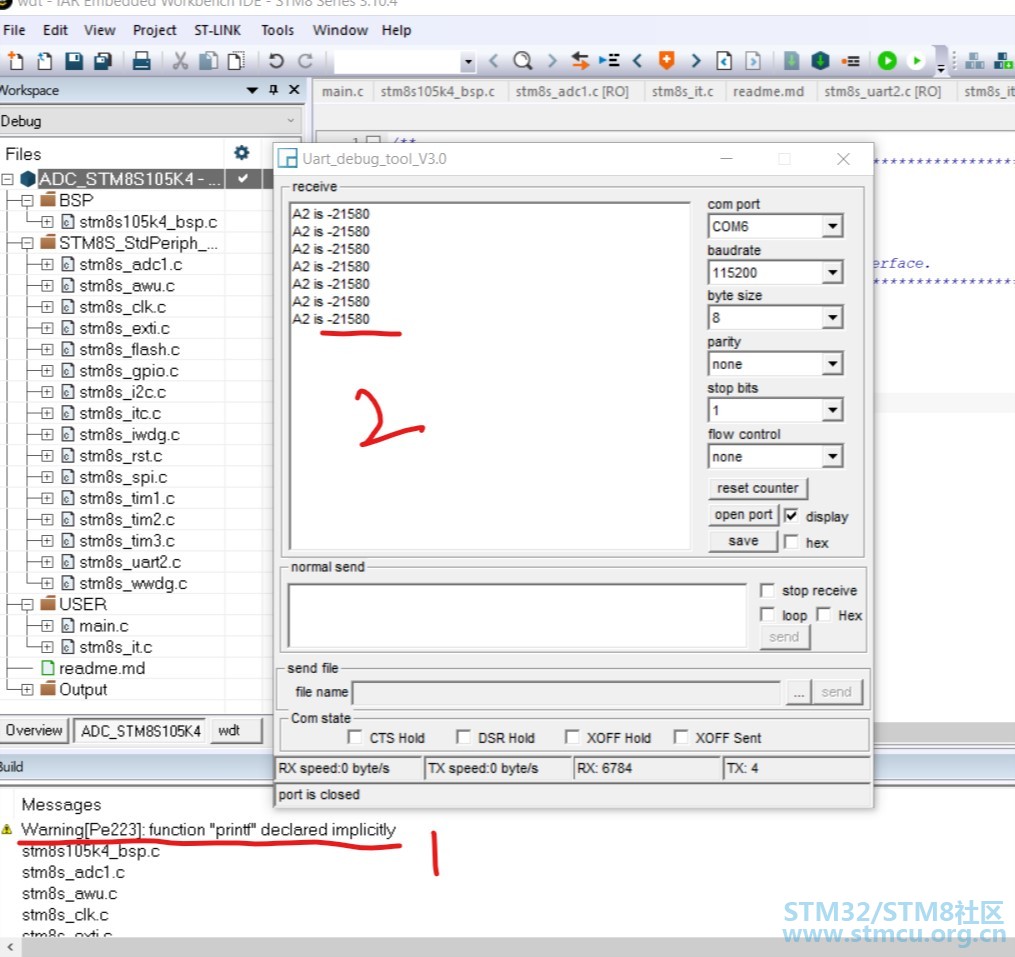Click the Download and Debug green button

(x=887, y=61)
